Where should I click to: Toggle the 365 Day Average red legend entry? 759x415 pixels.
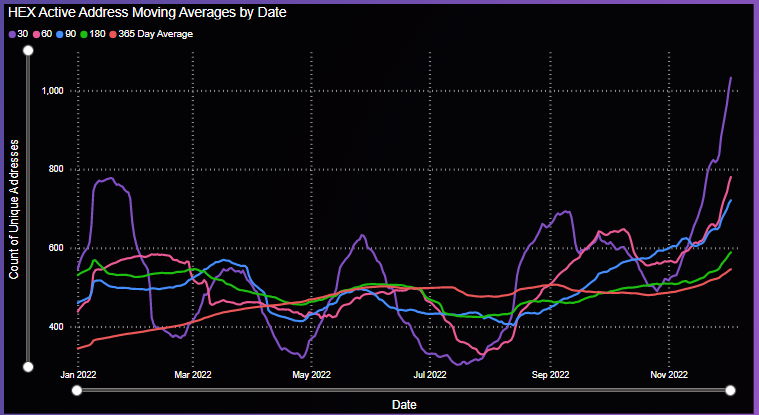tap(151, 34)
